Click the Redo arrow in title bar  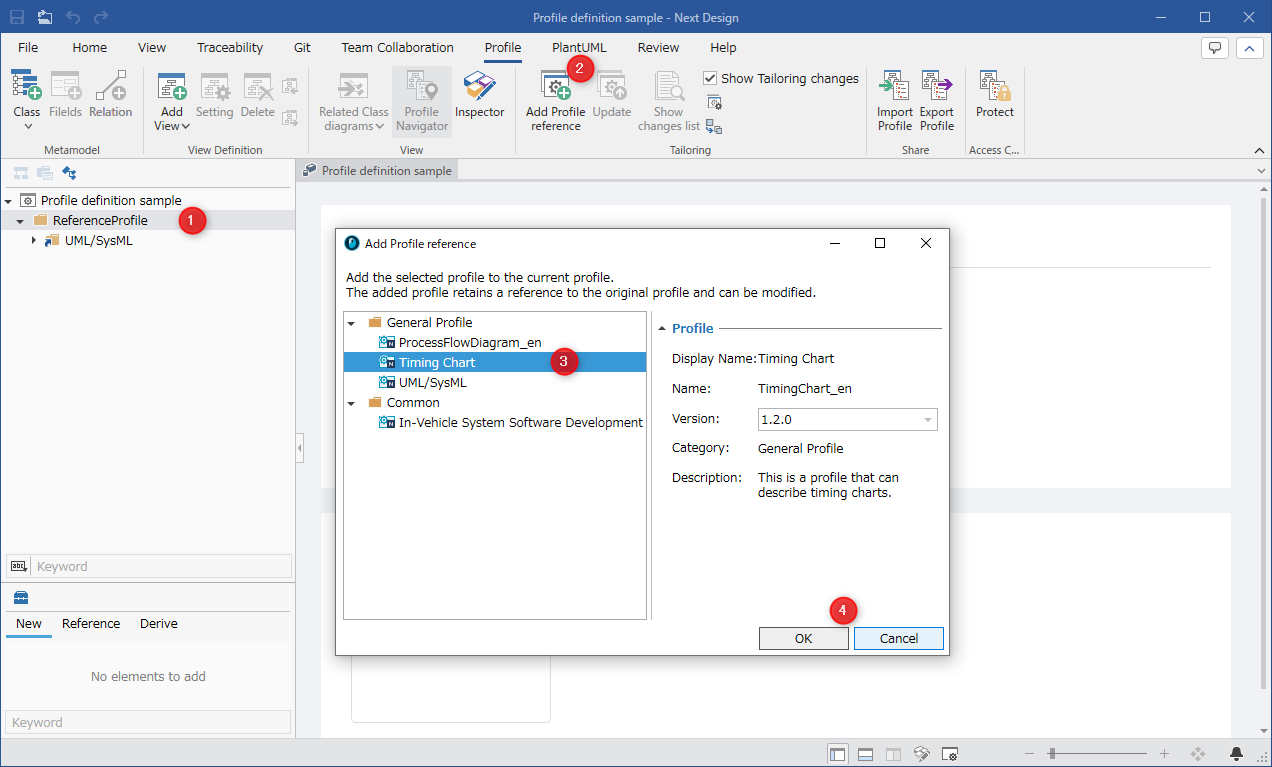coord(101,17)
